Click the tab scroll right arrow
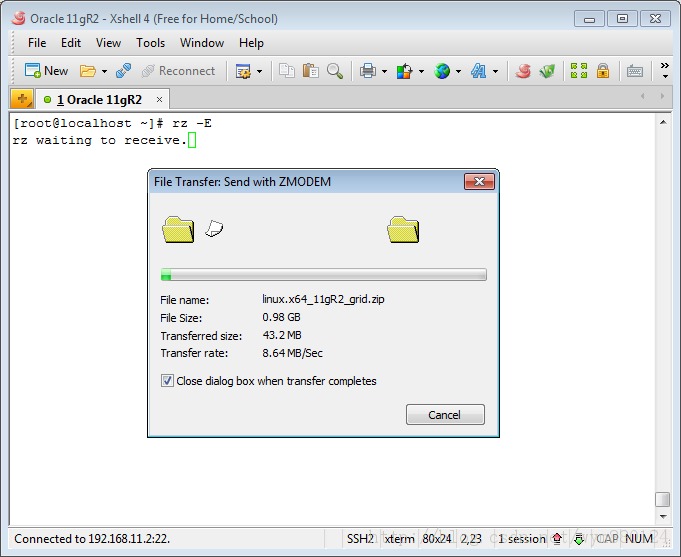Image resolution: width=681 pixels, height=557 pixels. (662, 96)
